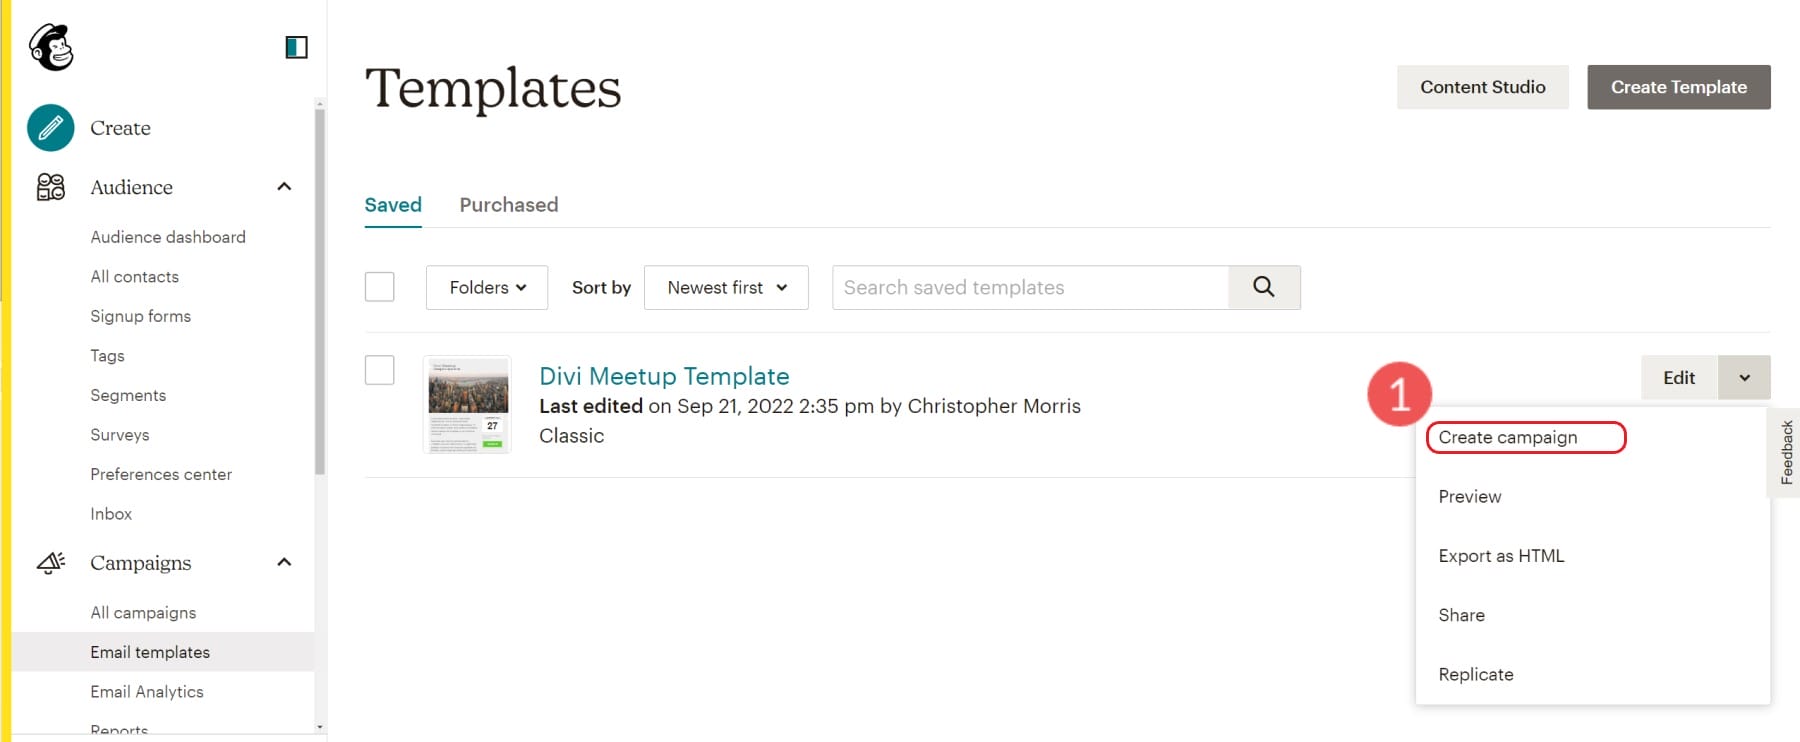Screen dimensions: 1800x742
Task: Check the Divi Meetup Template checkbox
Action: pos(379,370)
